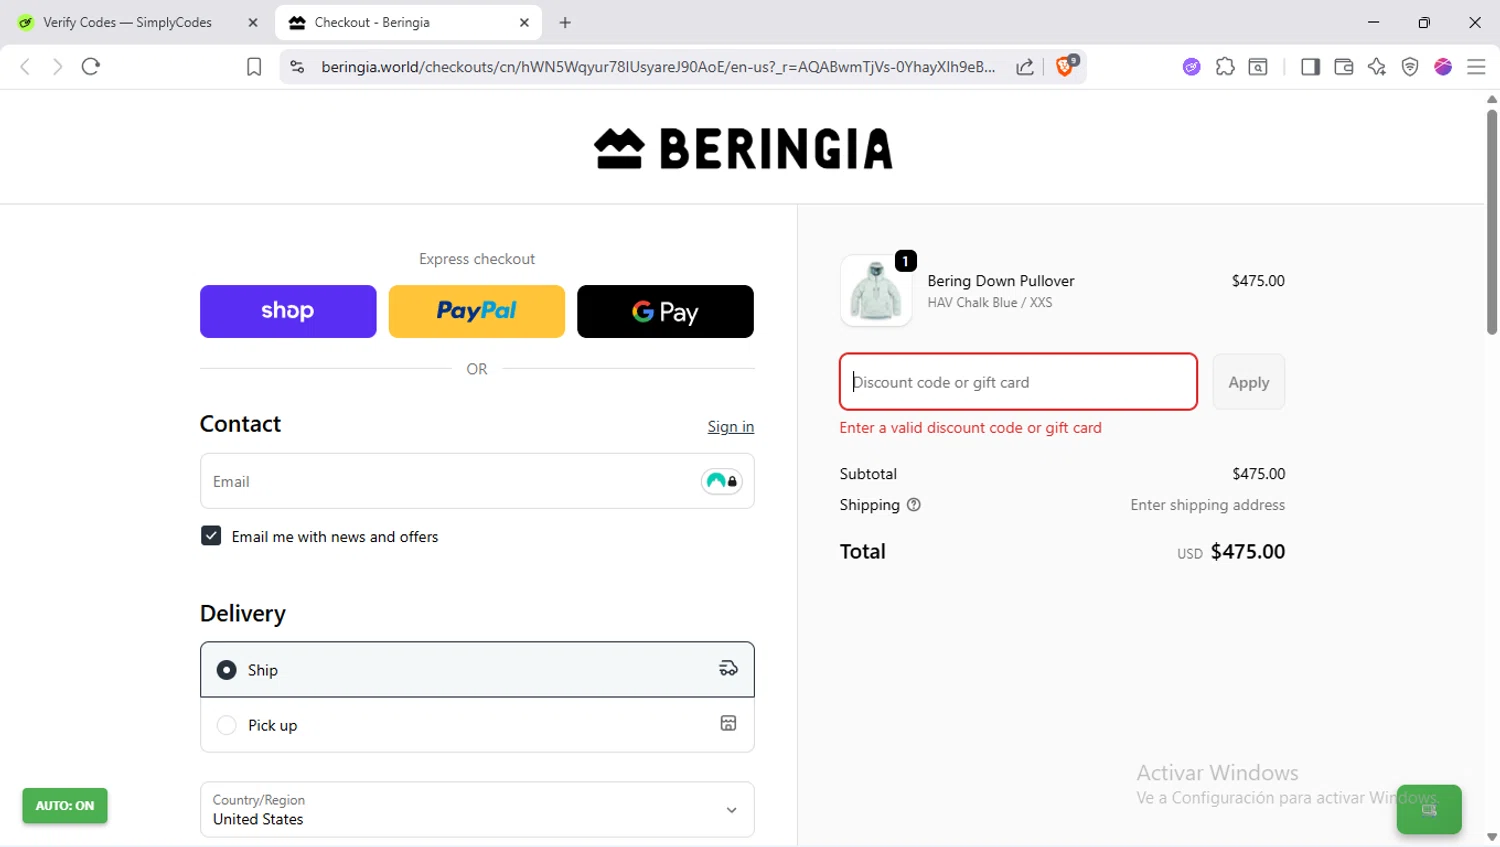The height and width of the screenshot is (847, 1500).
Task: Click the Total USD $475.00 amount
Action: pyautogui.click(x=1231, y=552)
